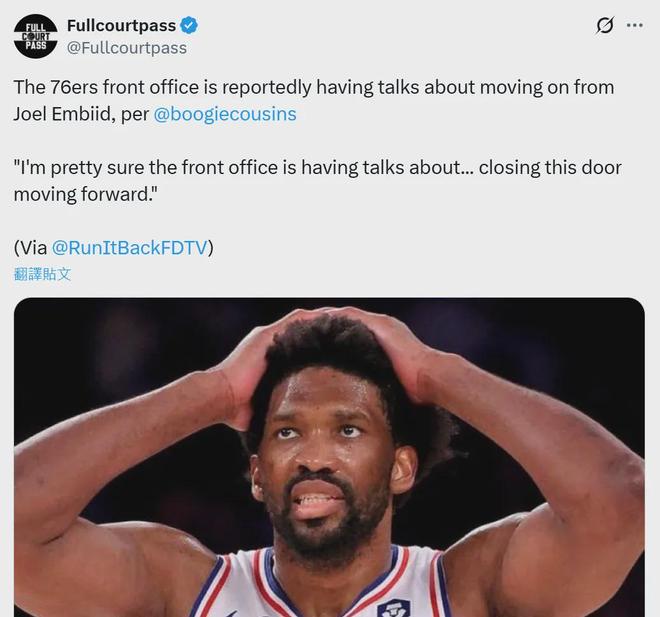Open the attached player photo
Screen dimensions: 660x617
[x=329, y=457]
